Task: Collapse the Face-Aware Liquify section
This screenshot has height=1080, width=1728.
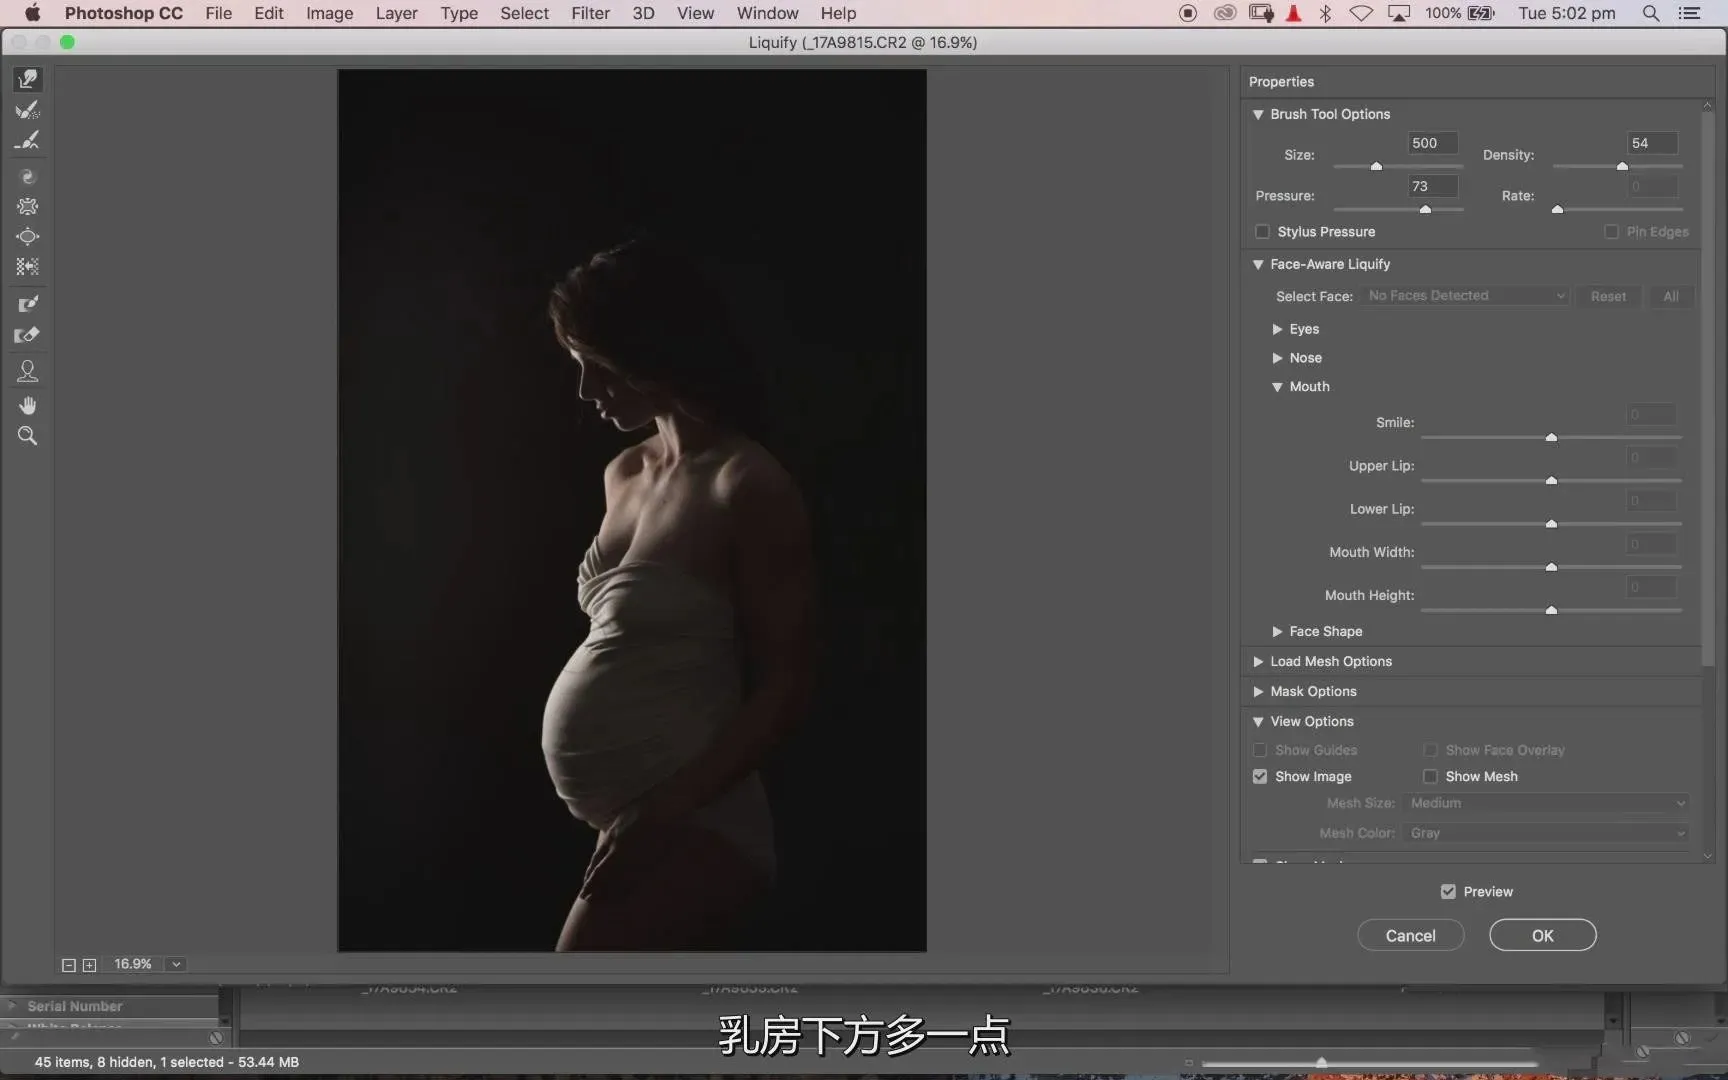Action: tap(1258, 265)
